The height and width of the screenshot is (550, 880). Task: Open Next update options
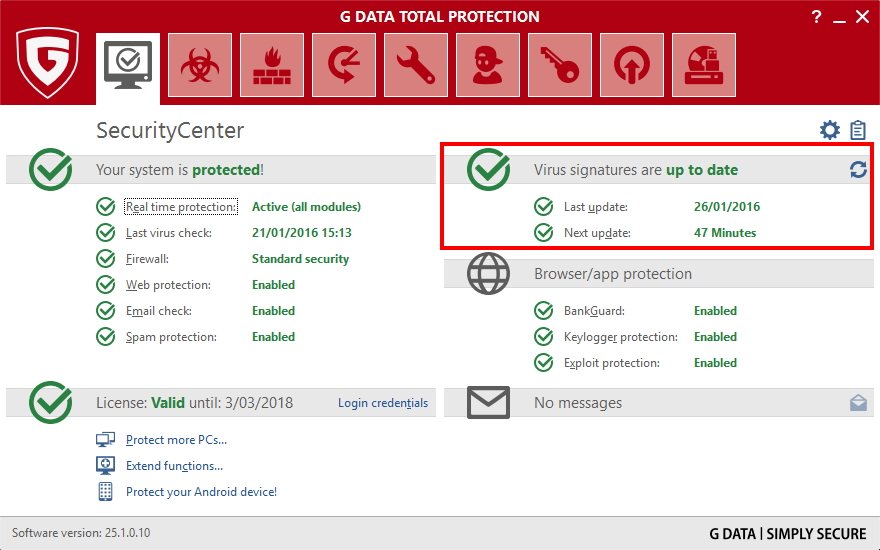(597, 232)
